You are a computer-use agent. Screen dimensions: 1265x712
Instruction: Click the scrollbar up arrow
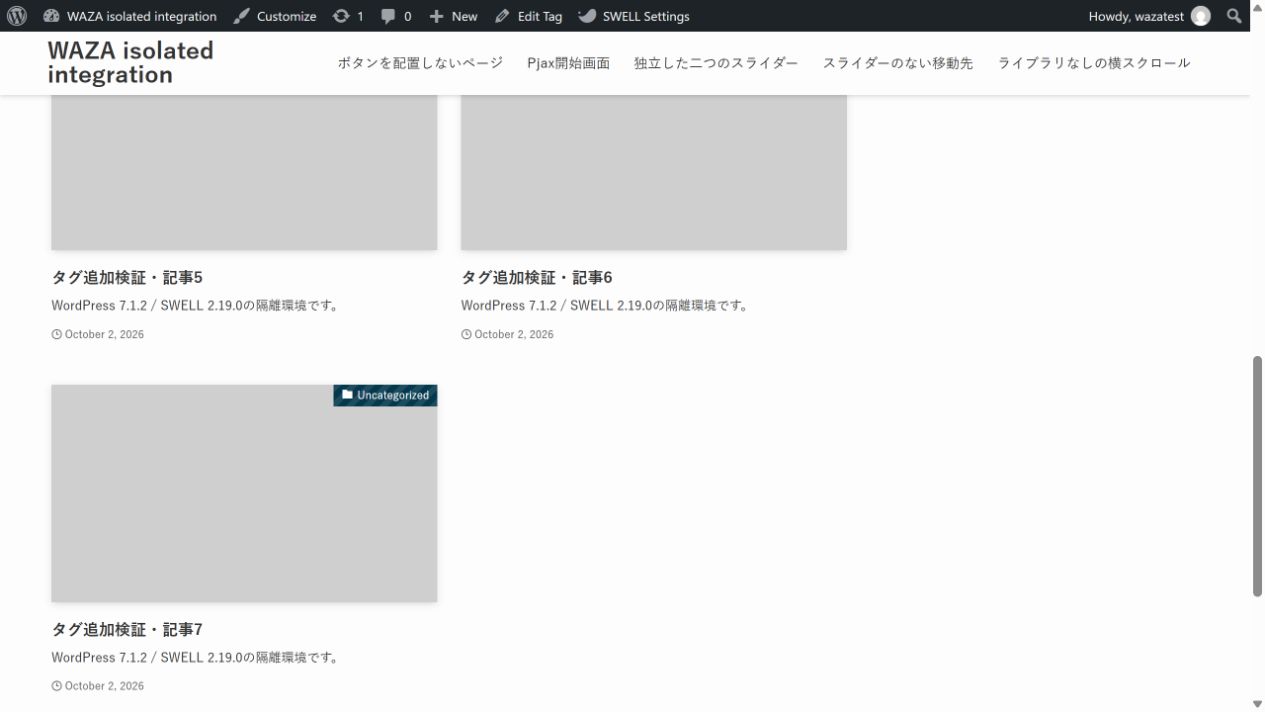coord(1258,7)
